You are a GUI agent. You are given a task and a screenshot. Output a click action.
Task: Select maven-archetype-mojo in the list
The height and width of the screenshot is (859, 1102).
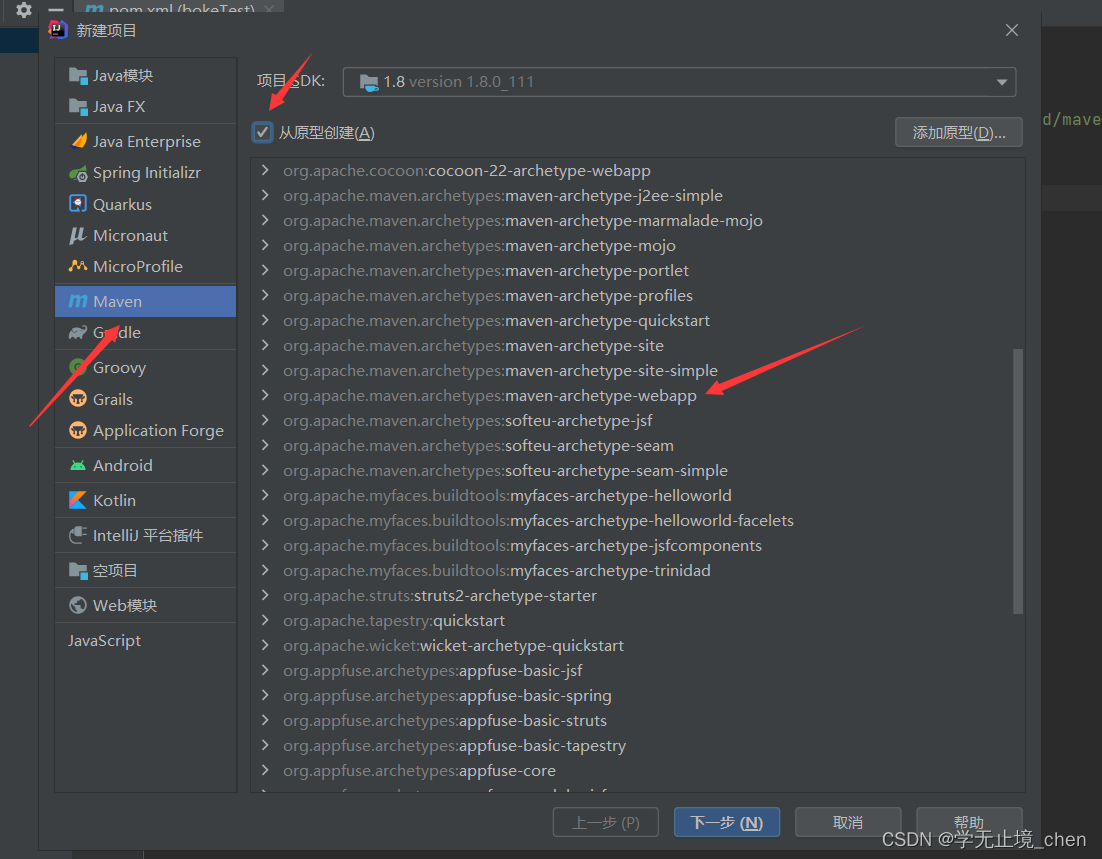coord(479,245)
